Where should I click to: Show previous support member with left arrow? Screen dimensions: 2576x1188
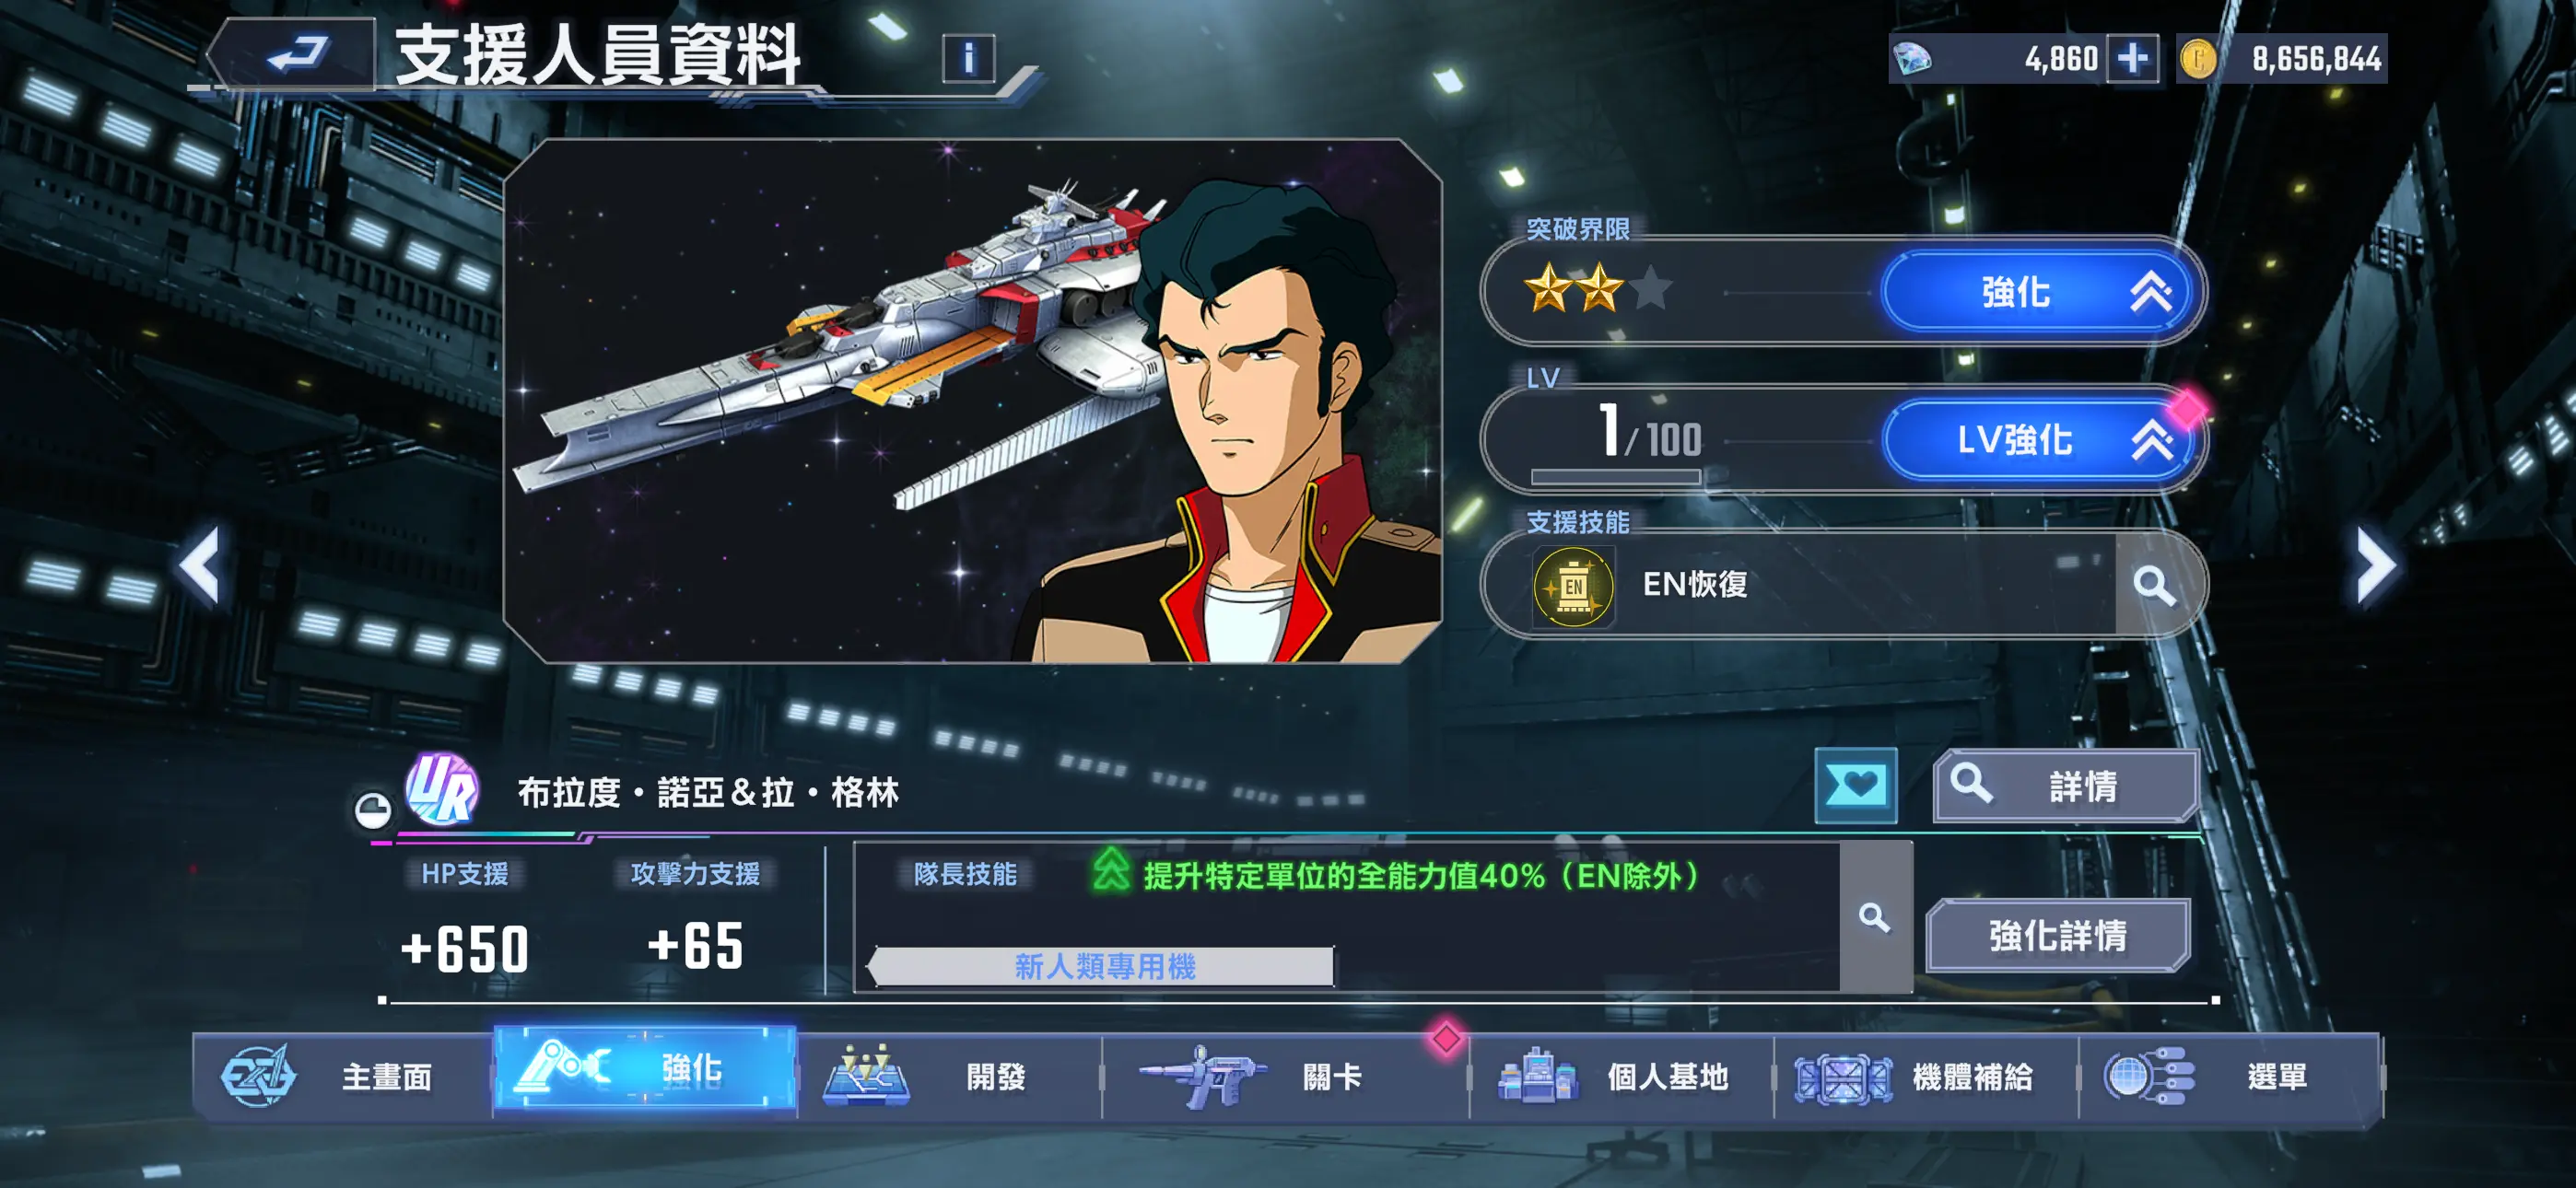(x=200, y=566)
